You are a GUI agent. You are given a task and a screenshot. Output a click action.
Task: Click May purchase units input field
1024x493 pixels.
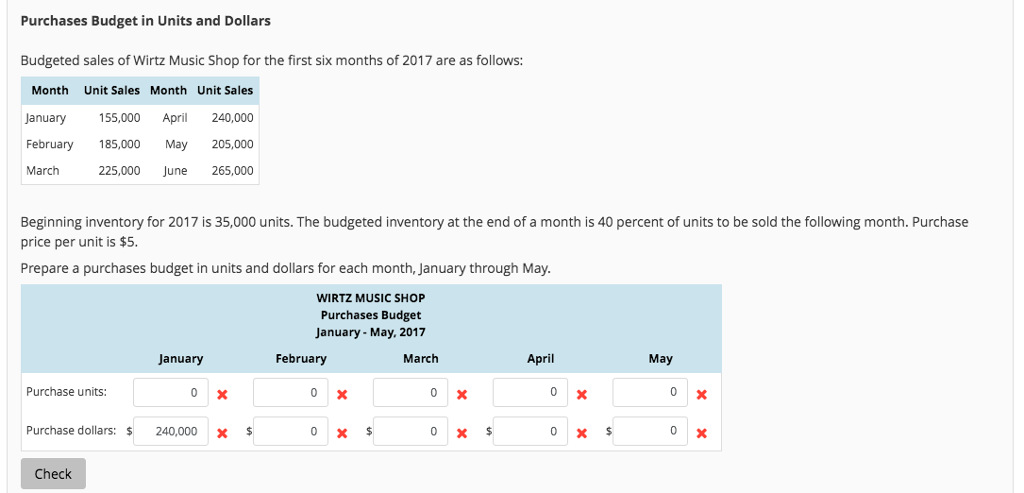pos(650,393)
